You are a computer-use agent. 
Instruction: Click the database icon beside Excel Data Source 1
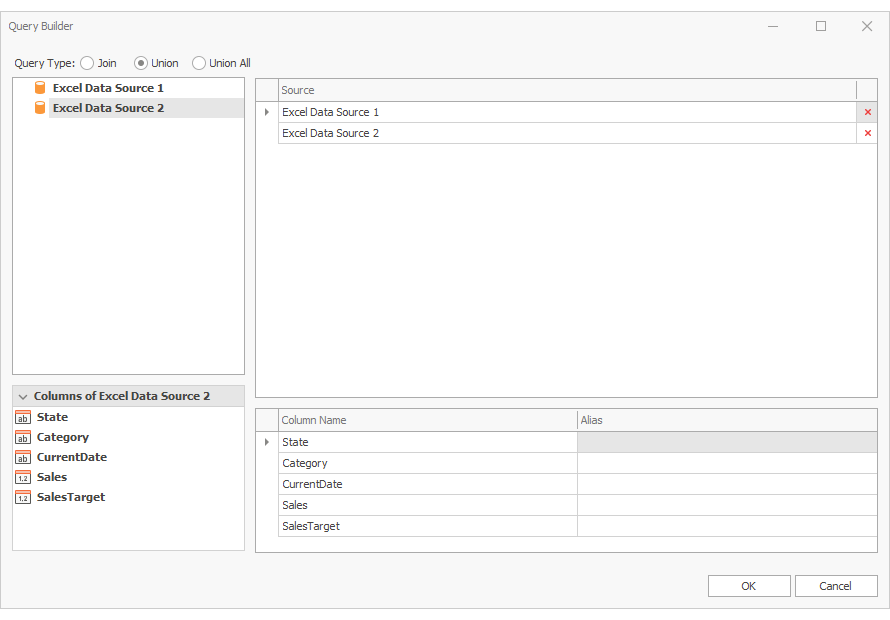click(x=40, y=88)
